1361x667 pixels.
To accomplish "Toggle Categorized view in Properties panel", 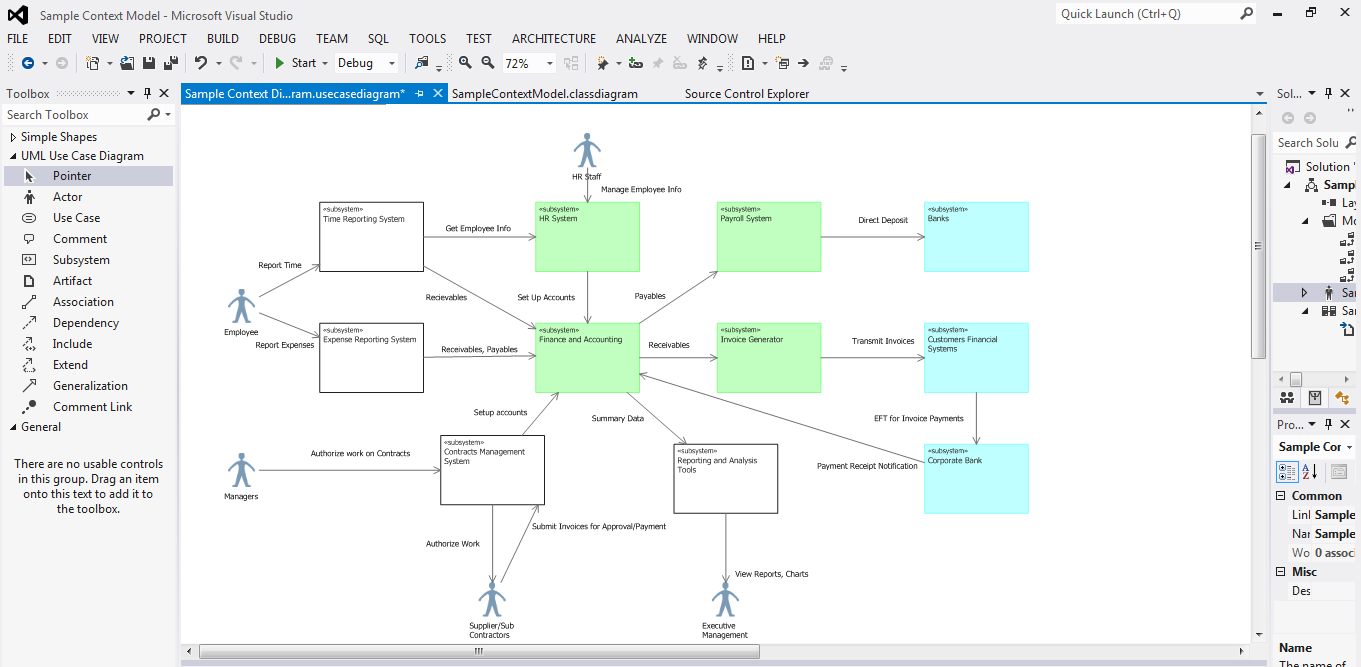I will point(1287,472).
